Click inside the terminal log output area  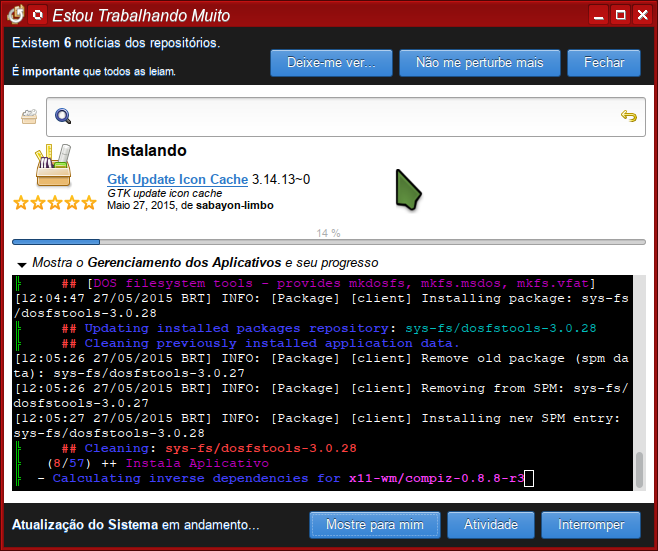[x=322, y=383]
